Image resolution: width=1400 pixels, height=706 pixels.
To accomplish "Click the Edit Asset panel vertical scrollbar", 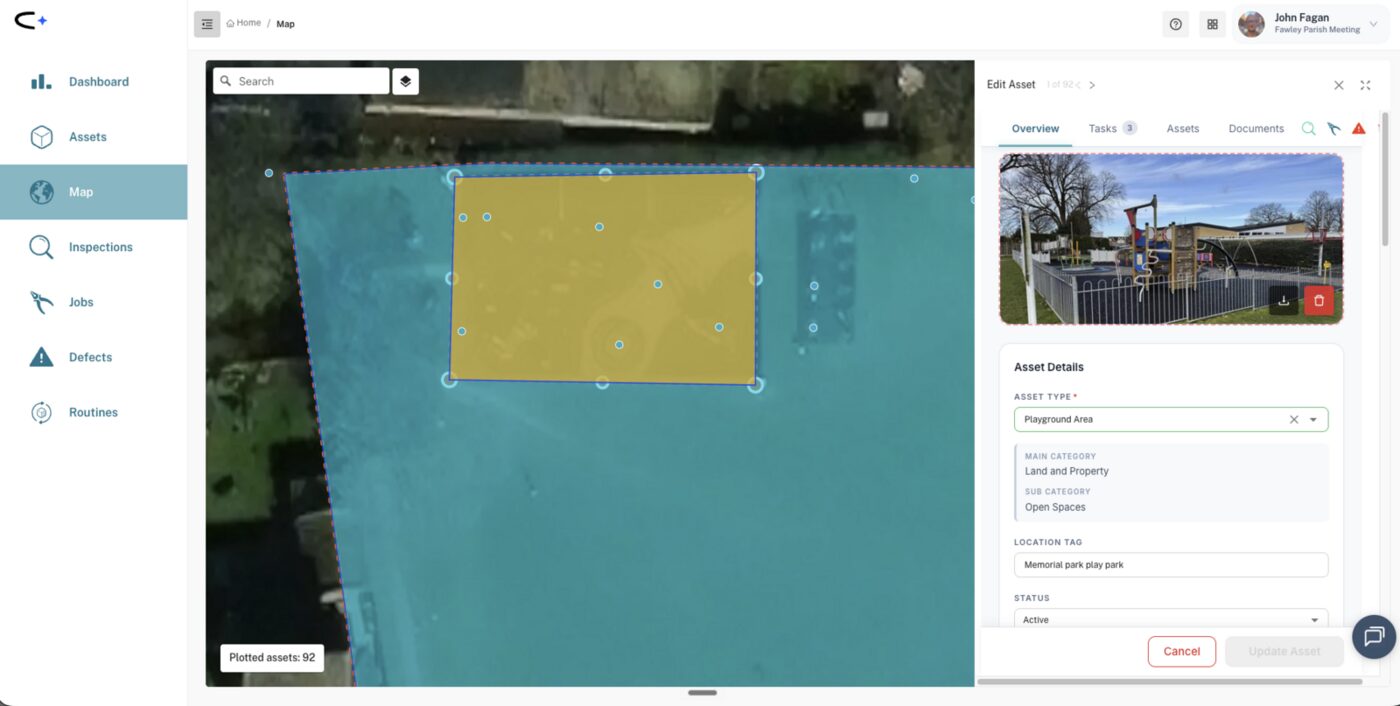I will 1385,181.
